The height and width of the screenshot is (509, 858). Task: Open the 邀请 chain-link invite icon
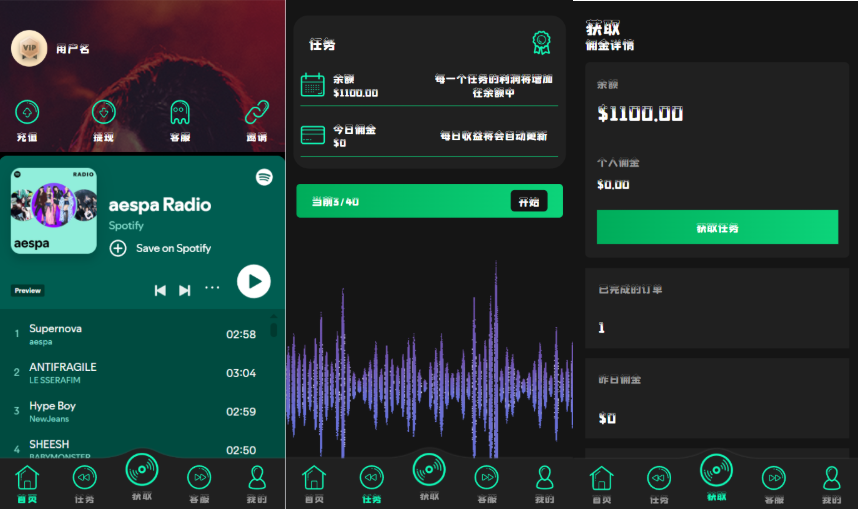click(x=257, y=113)
